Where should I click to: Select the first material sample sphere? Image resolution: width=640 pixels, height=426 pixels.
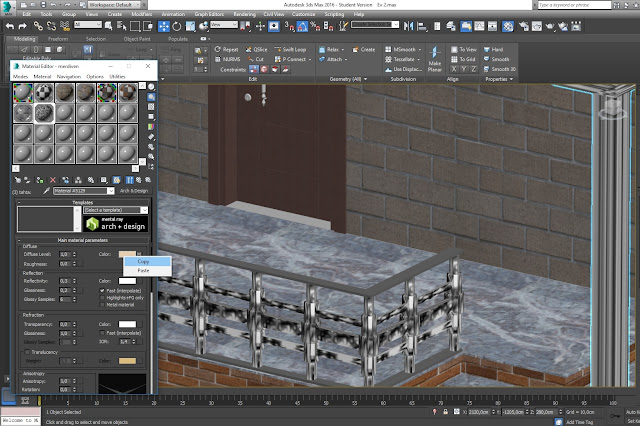pyautogui.click(x=22, y=93)
